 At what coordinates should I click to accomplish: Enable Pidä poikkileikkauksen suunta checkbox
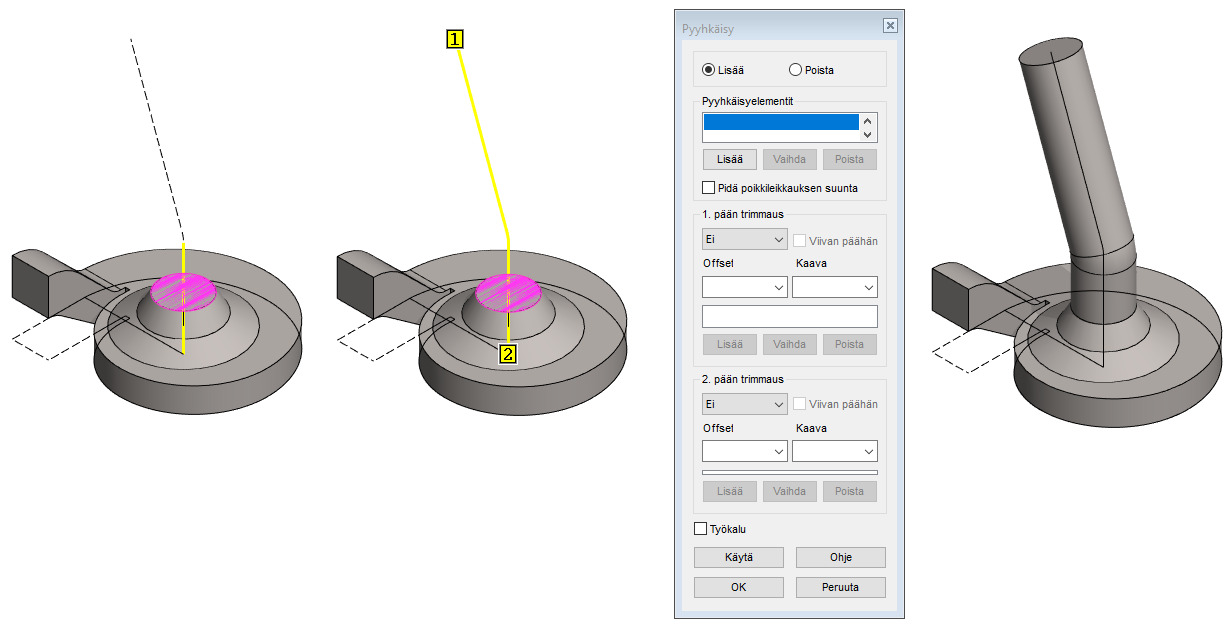point(709,188)
